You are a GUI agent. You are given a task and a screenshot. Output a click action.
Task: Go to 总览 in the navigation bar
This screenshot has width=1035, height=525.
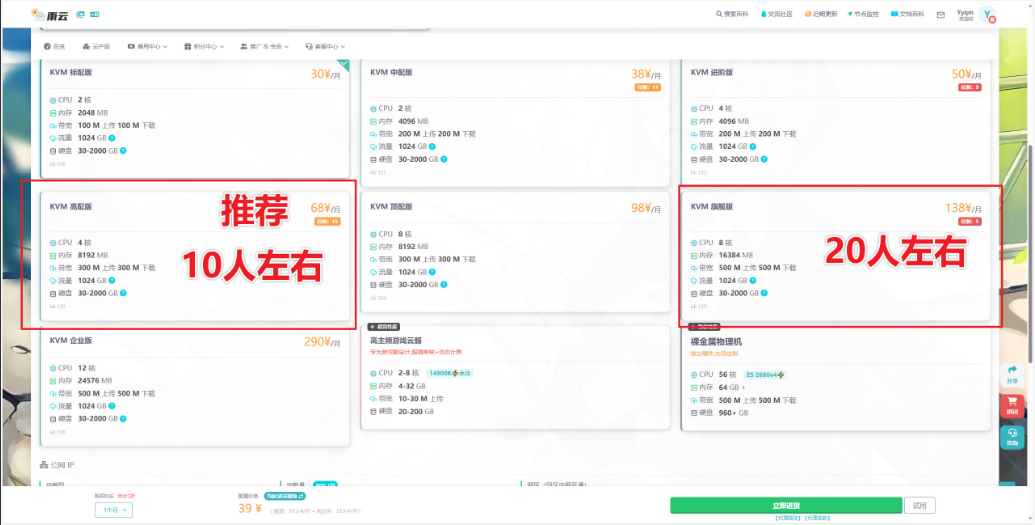coord(55,46)
